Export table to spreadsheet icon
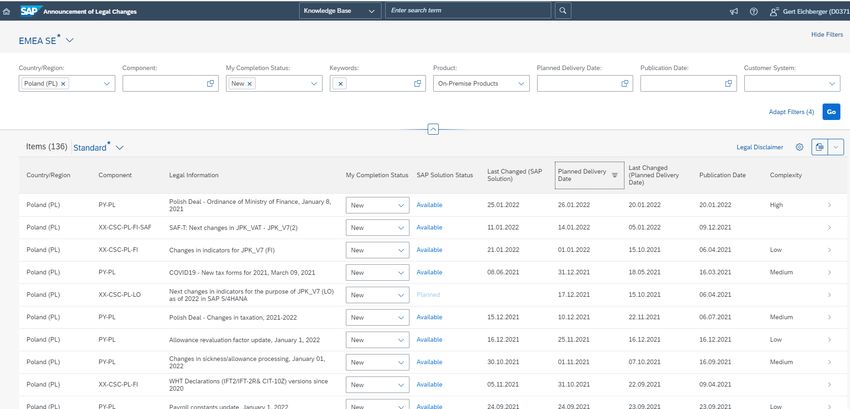 pyautogui.click(x=820, y=147)
